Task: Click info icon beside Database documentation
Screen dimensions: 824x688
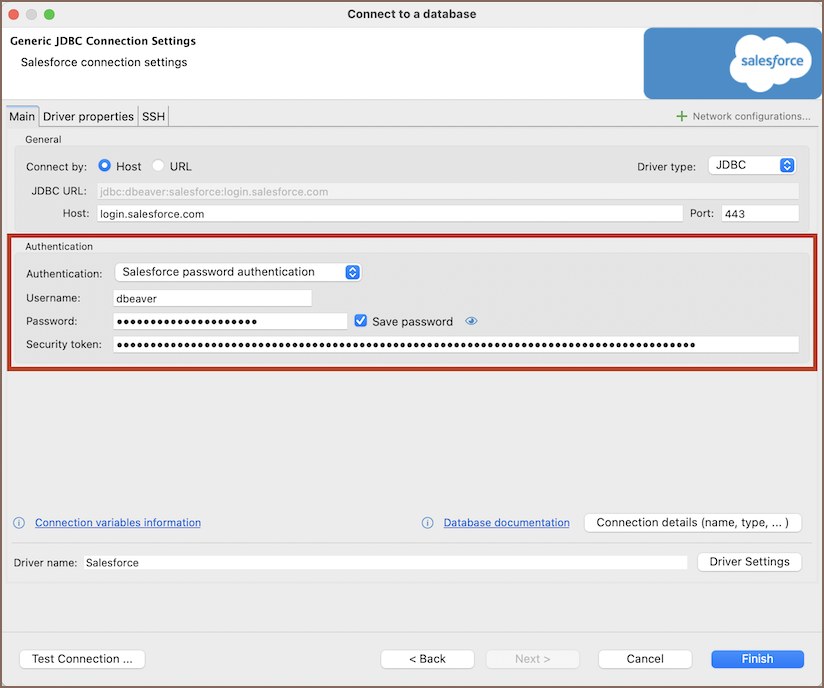Action: (428, 523)
